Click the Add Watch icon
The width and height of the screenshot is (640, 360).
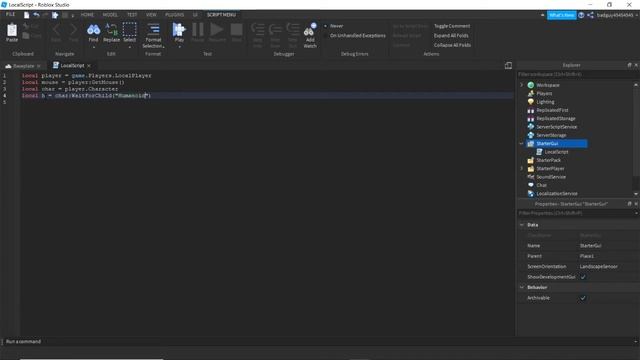pyautogui.click(x=310, y=30)
